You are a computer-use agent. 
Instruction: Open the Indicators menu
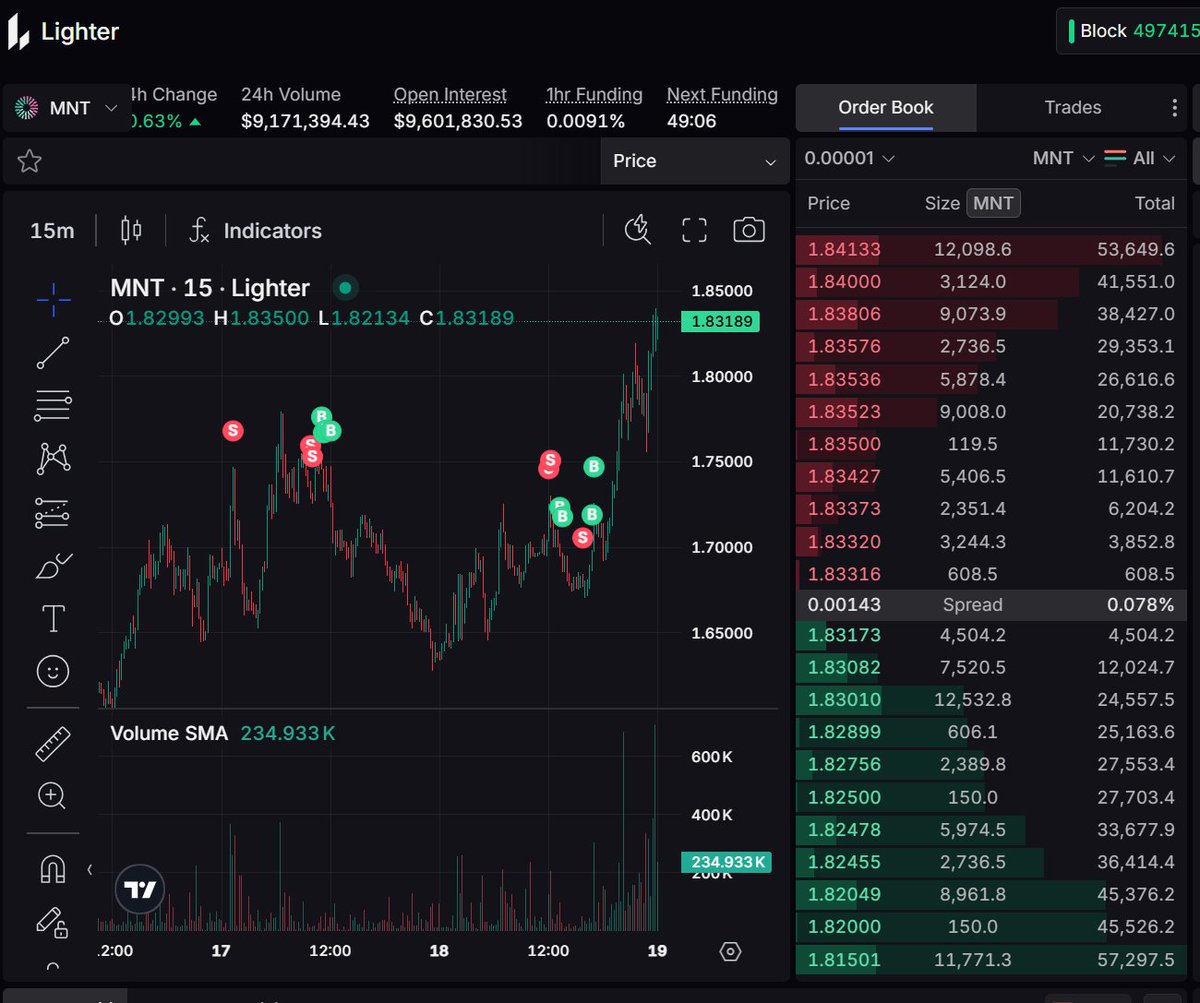coord(256,231)
